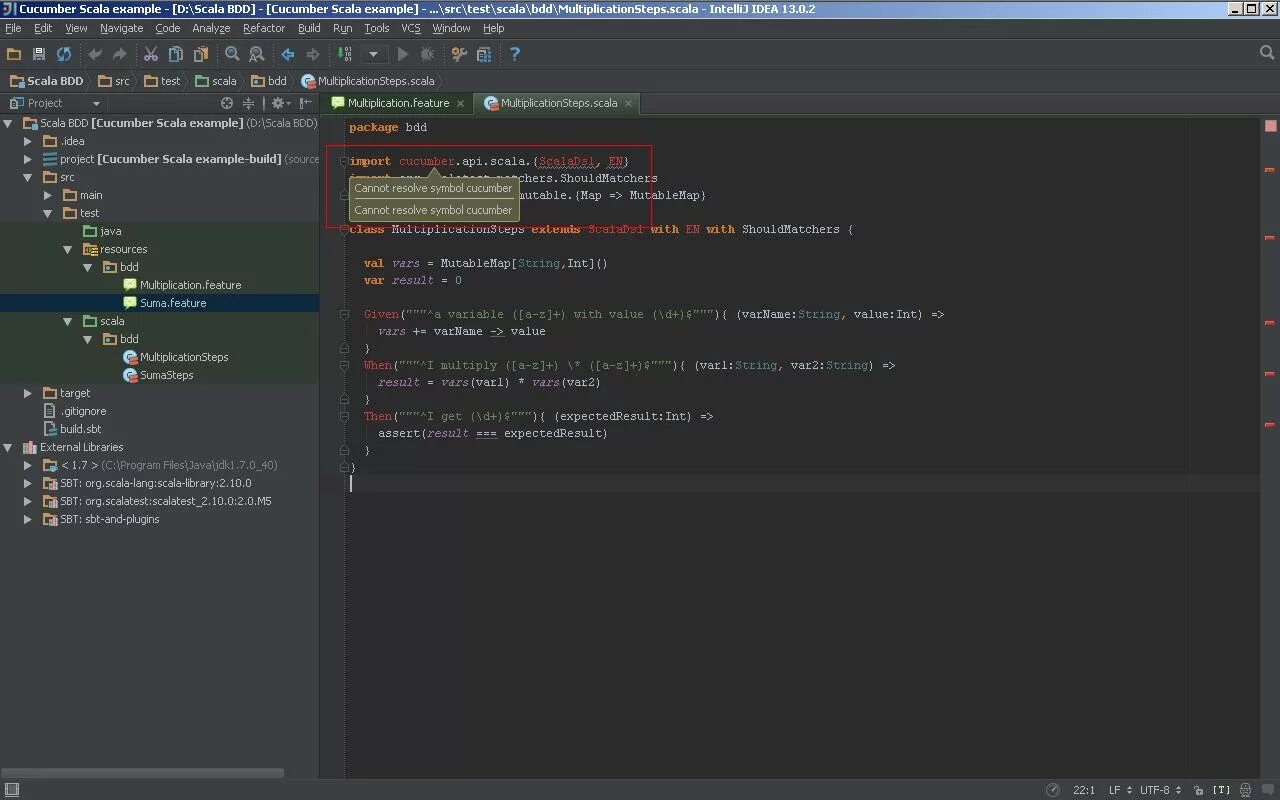
Task: Click the Synchronize refresh icon
Action: pyautogui.click(x=64, y=54)
